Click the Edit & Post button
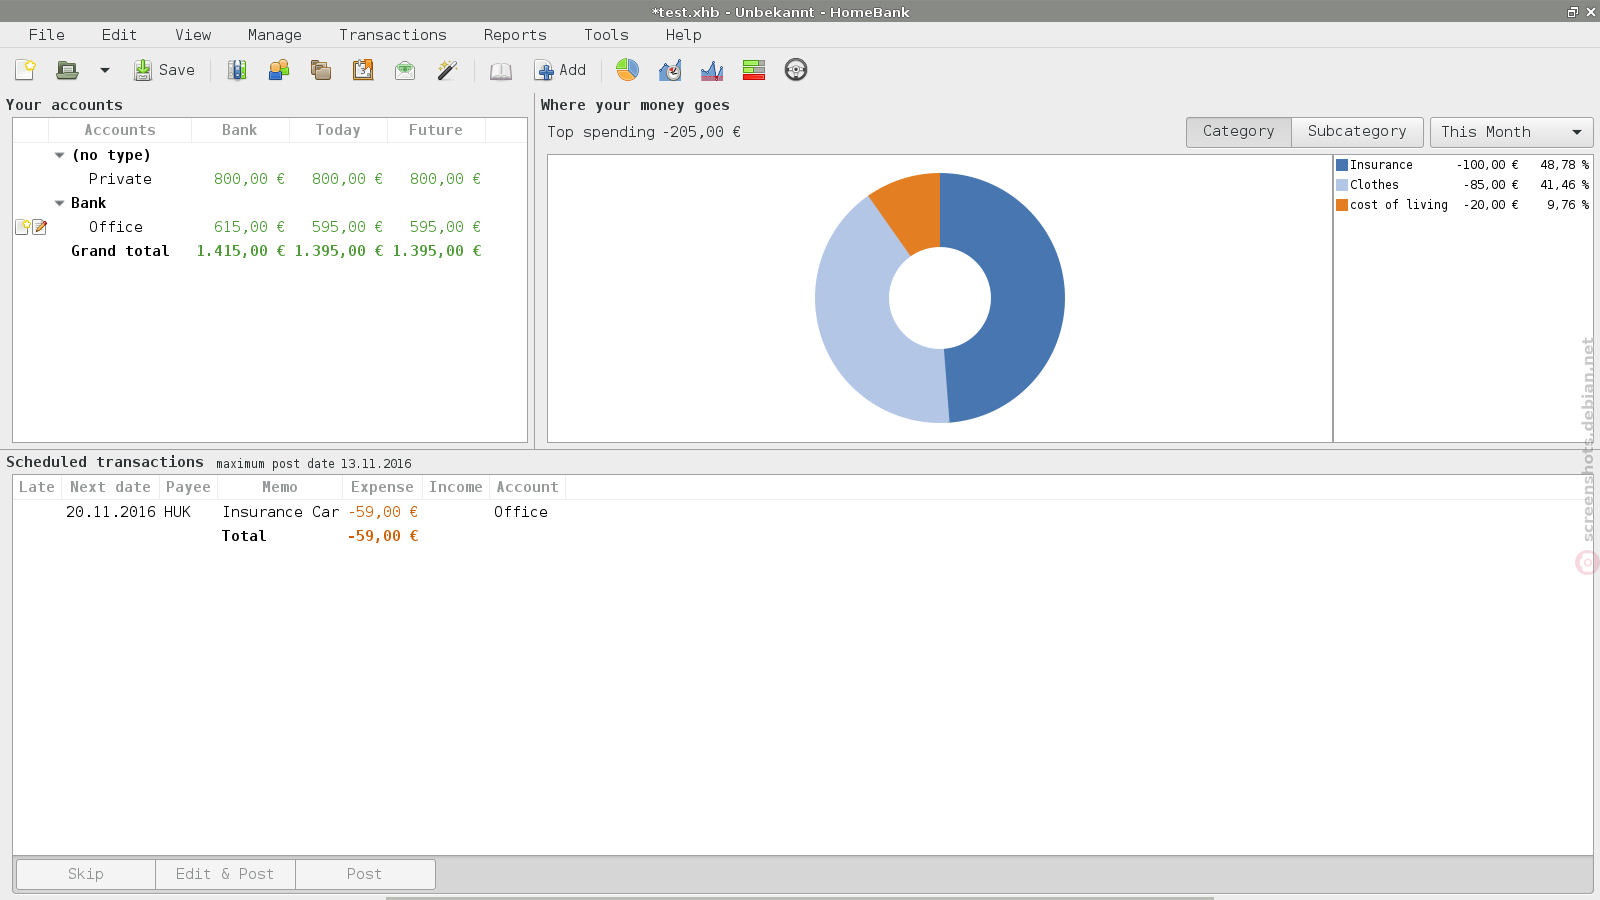Image resolution: width=1600 pixels, height=900 pixels. (x=225, y=874)
